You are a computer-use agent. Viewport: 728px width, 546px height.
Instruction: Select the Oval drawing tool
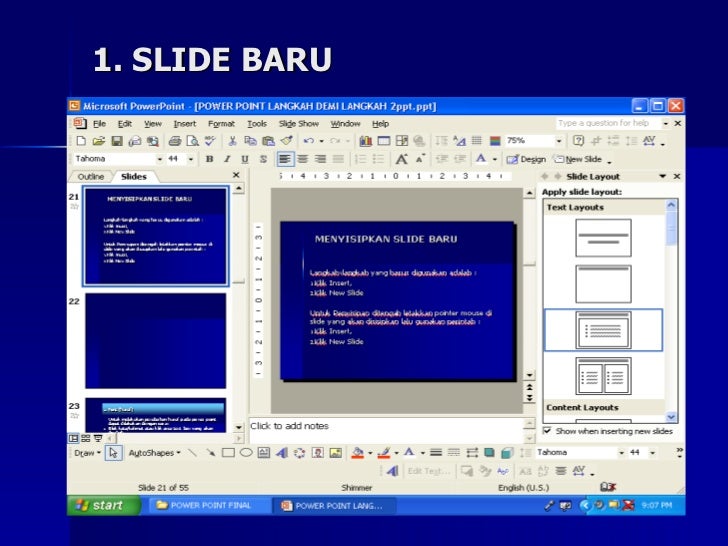coord(246,453)
